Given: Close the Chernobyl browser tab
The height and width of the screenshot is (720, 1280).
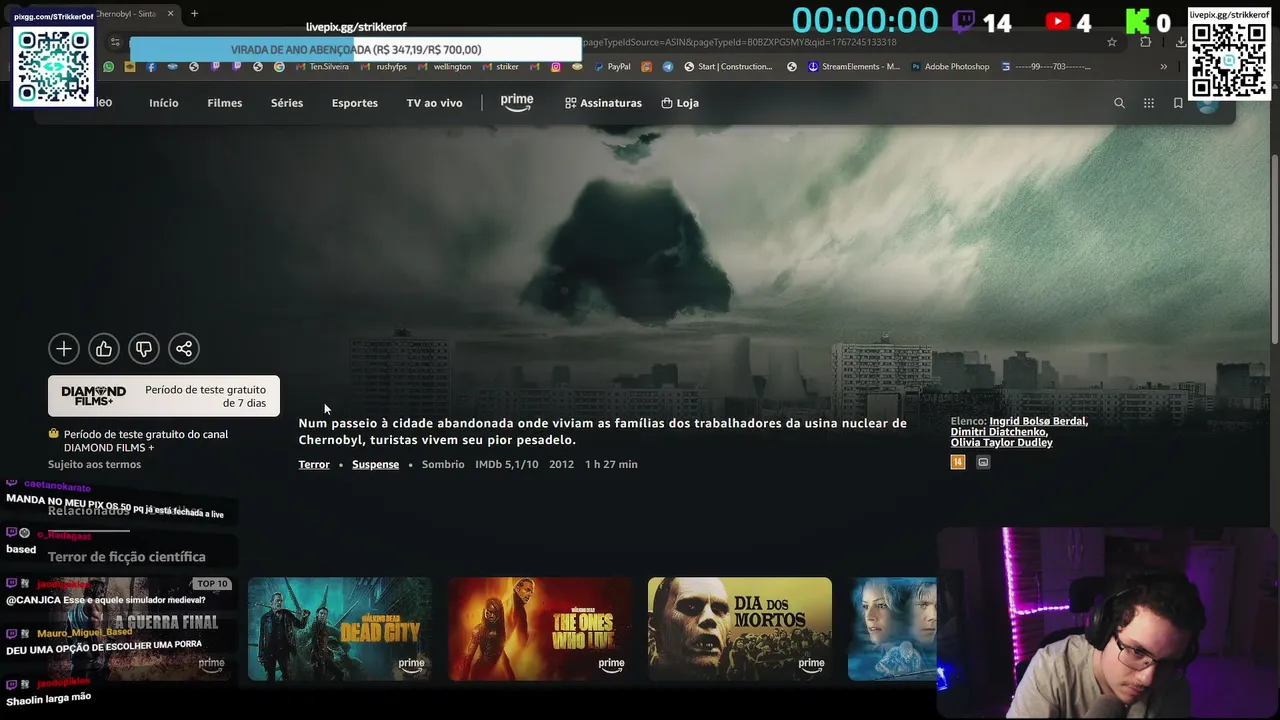Looking at the screenshot, I should coord(170,14).
